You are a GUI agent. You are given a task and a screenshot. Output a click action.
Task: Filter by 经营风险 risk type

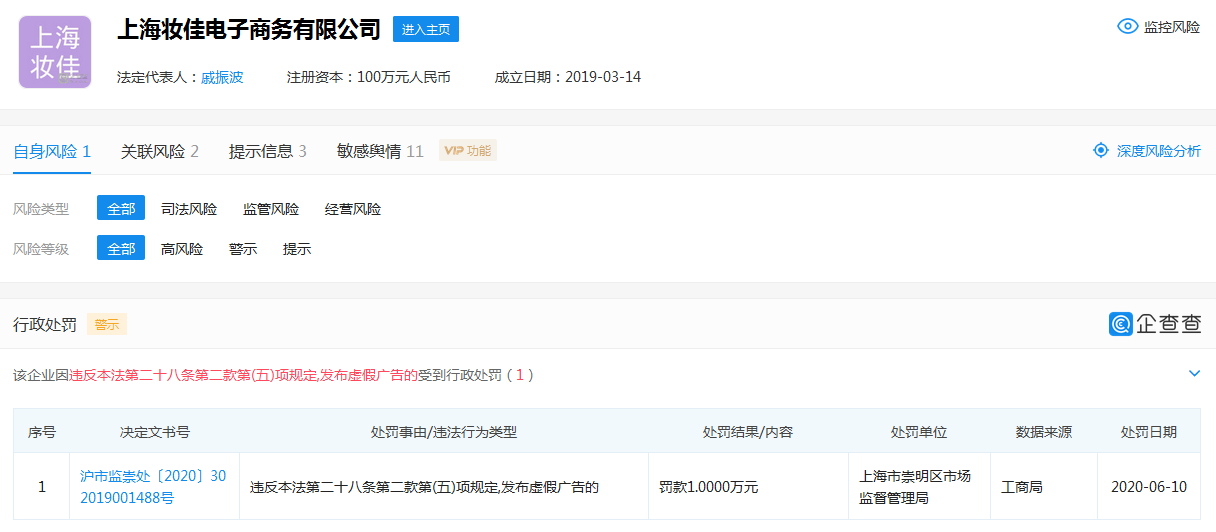click(353, 209)
